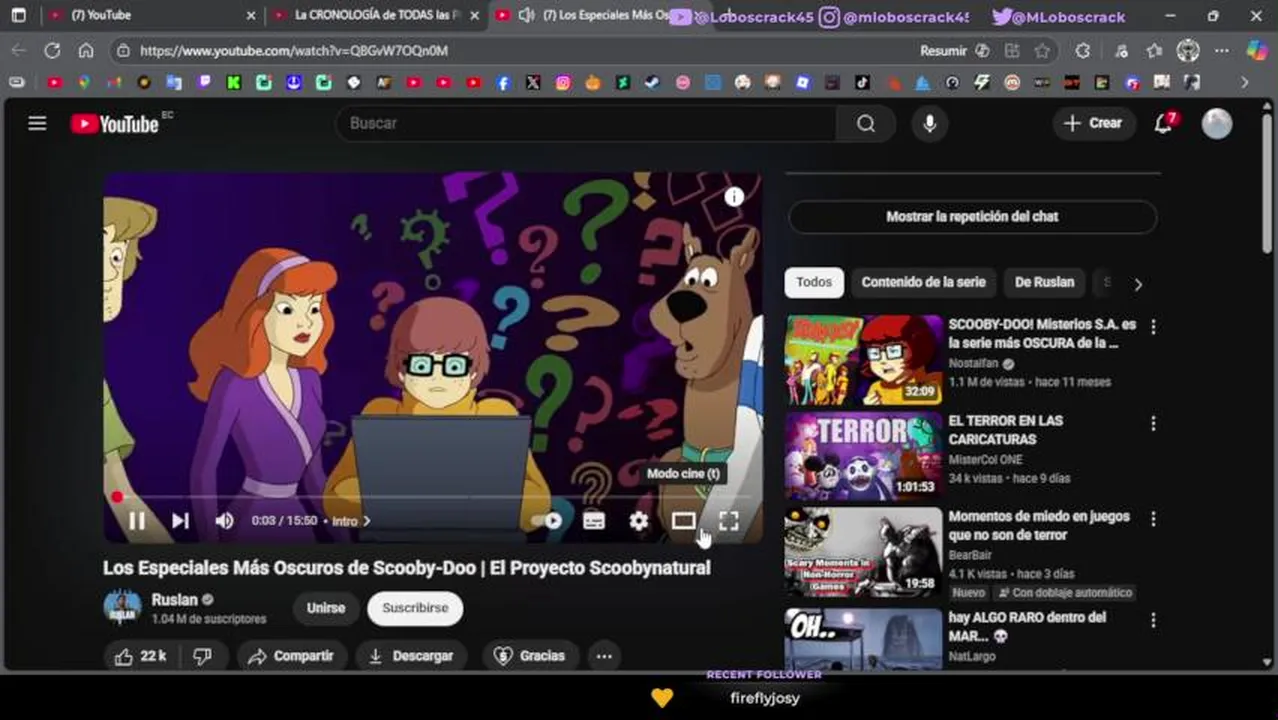Go to YouTube home via the logo
The height and width of the screenshot is (720, 1278).
pyautogui.click(x=115, y=123)
